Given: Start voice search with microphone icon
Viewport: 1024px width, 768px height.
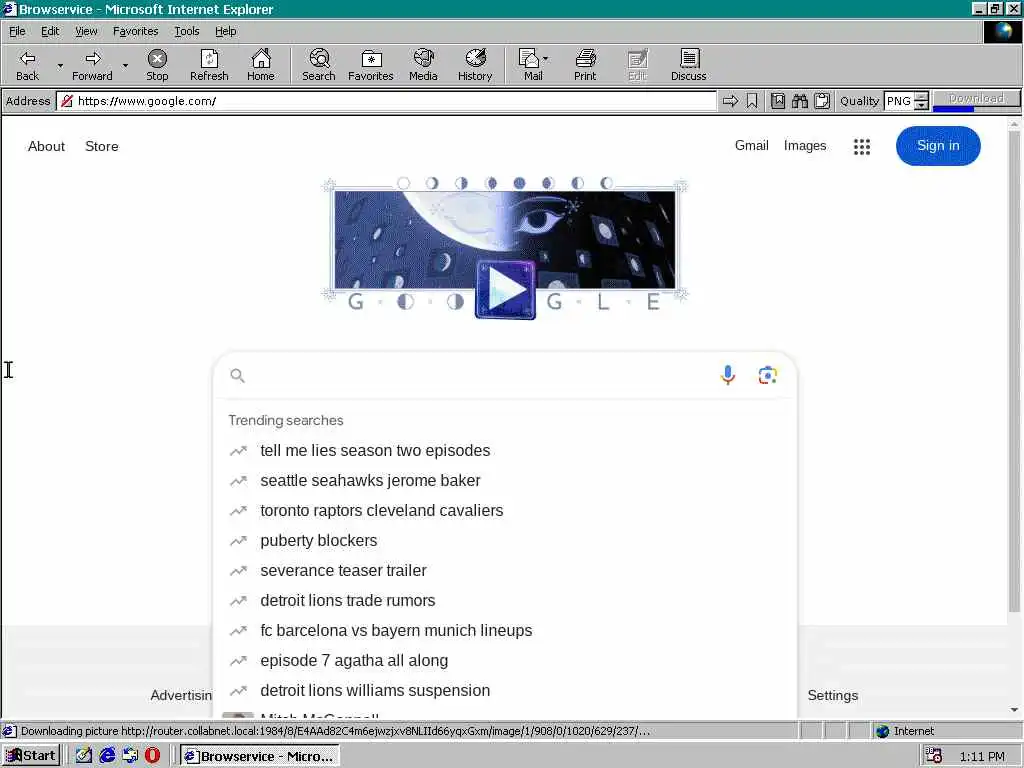Looking at the screenshot, I should pyautogui.click(x=728, y=375).
